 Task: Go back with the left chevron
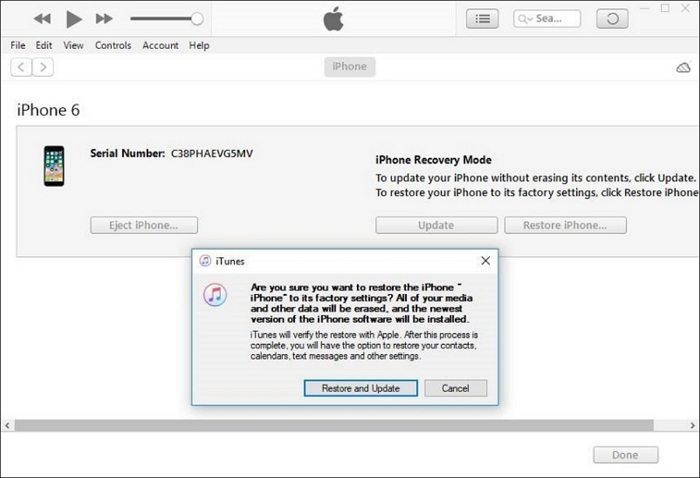tap(21, 67)
